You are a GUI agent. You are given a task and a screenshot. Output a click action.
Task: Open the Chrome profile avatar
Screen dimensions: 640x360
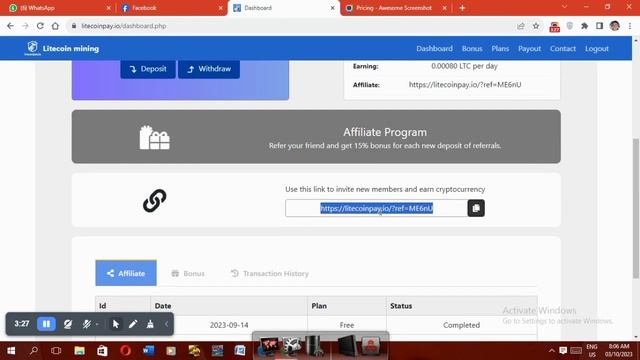pos(615,26)
